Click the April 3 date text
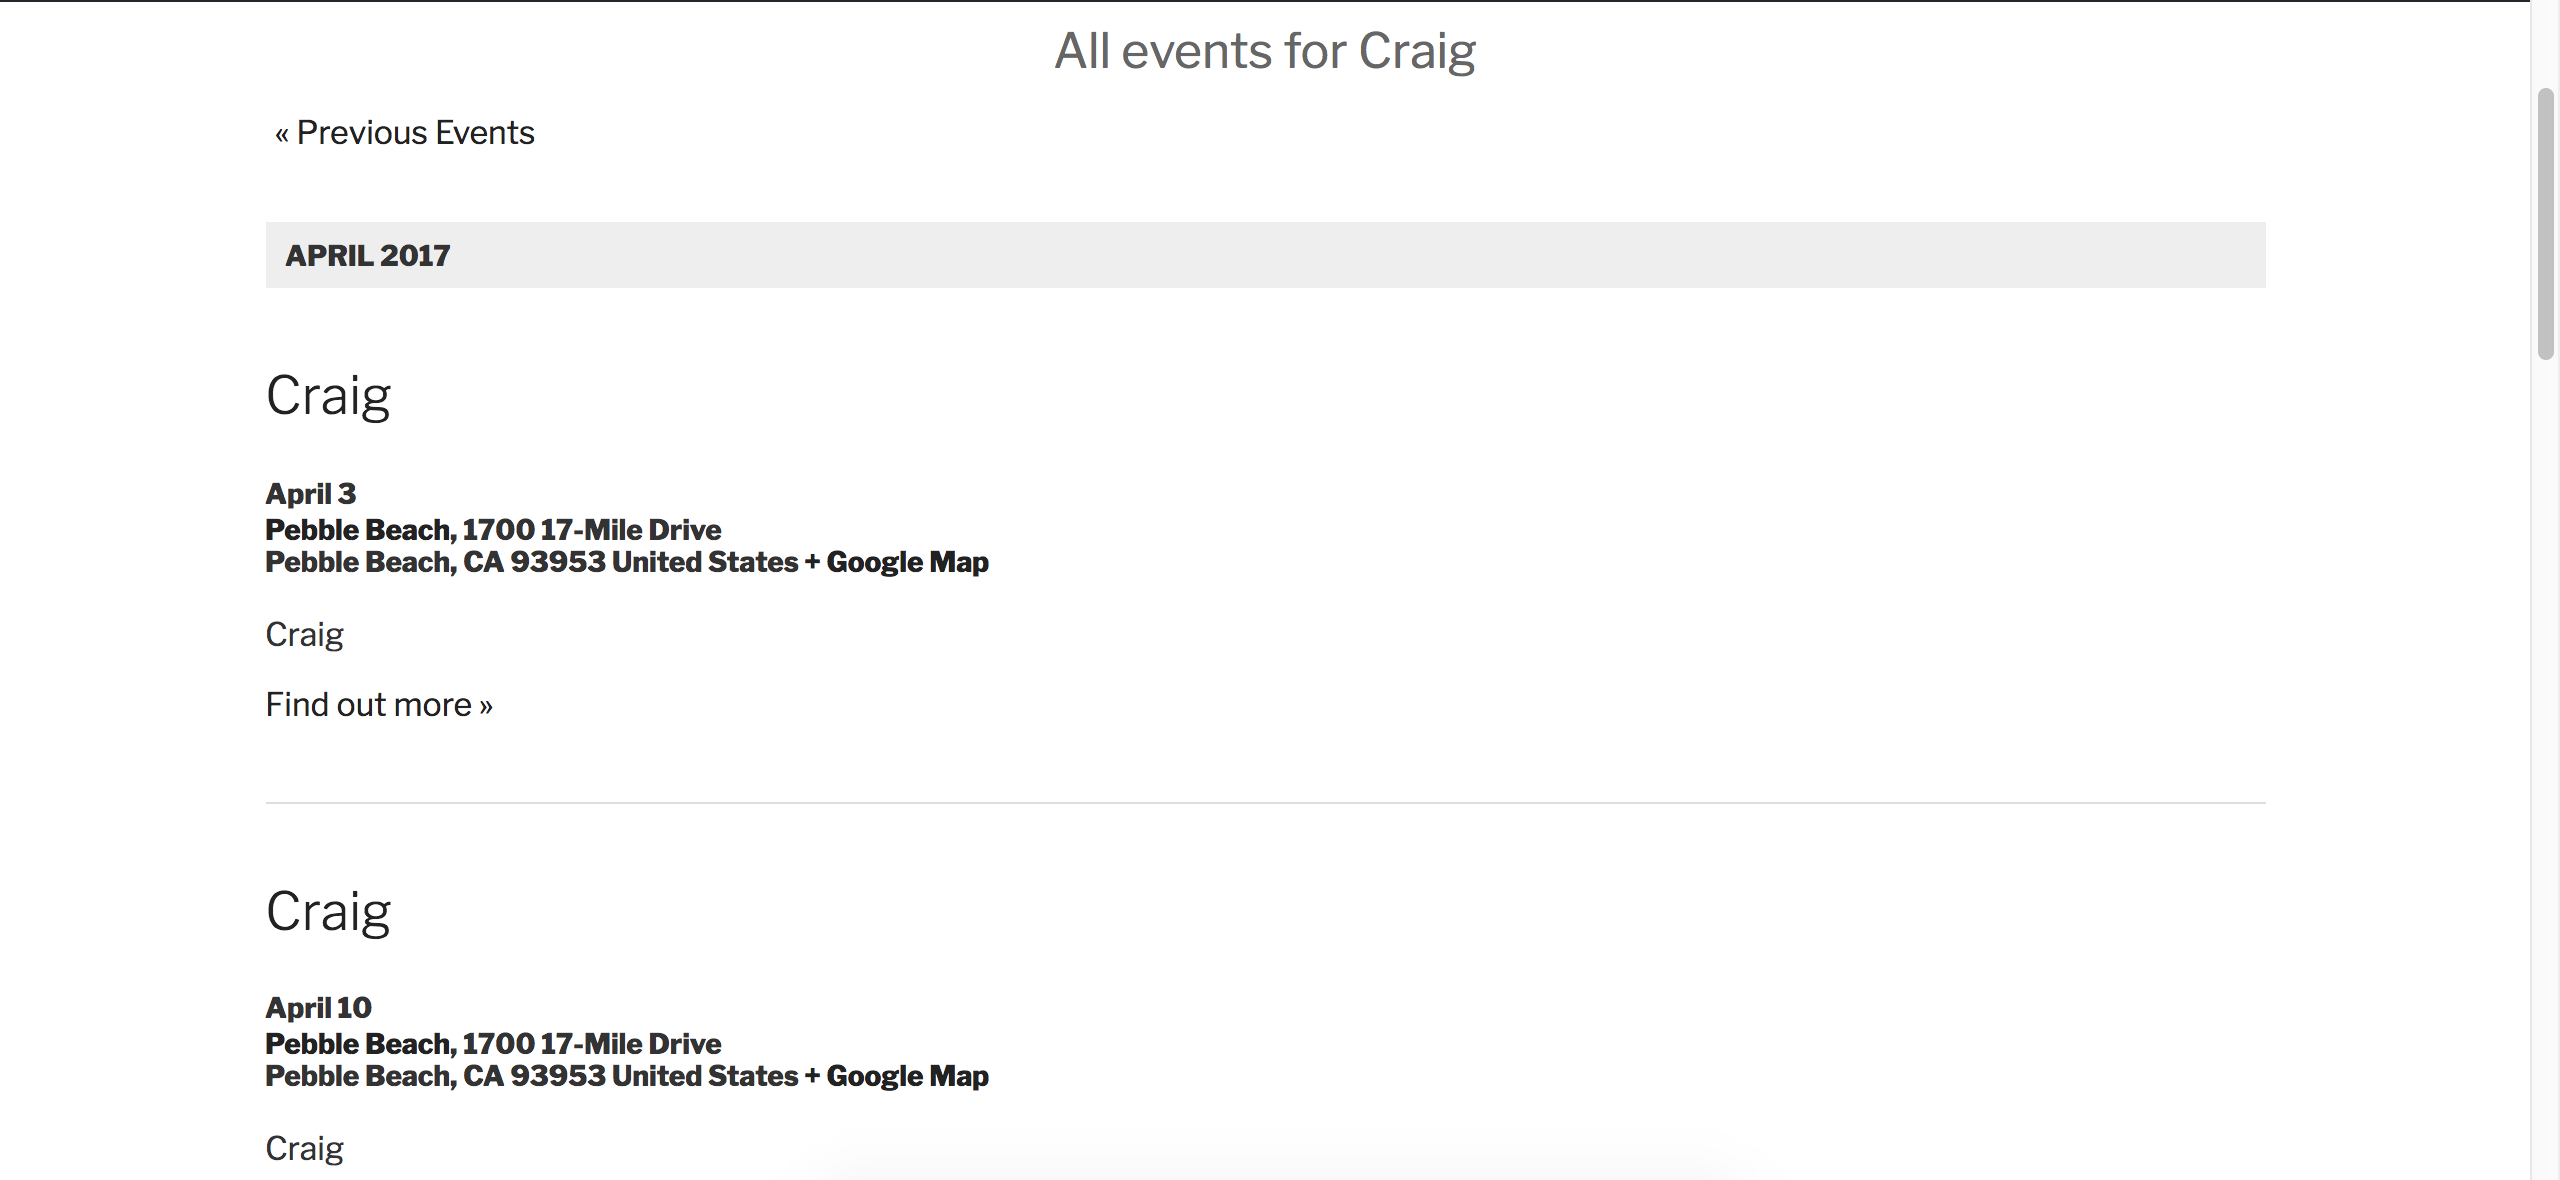This screenshot has width=2560, height=1180. (311, 494)
